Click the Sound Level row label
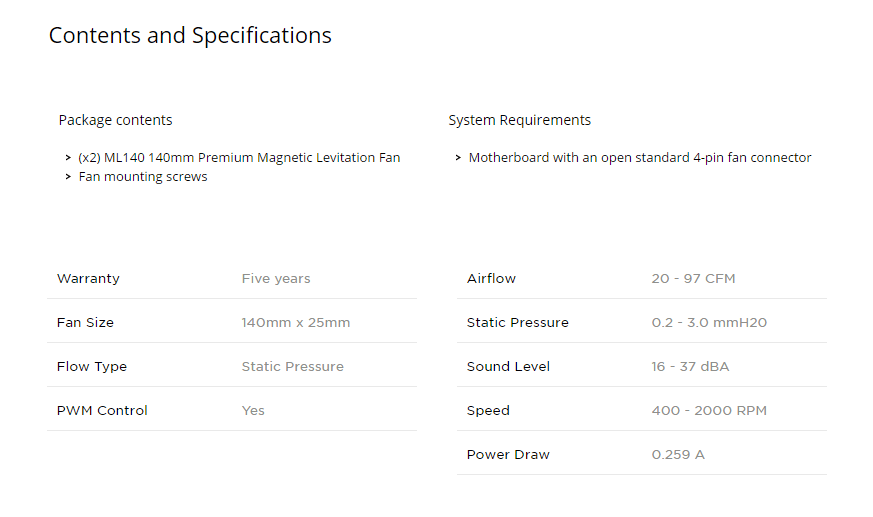Screen dimensions: 873x517 [x=508, y=367]
